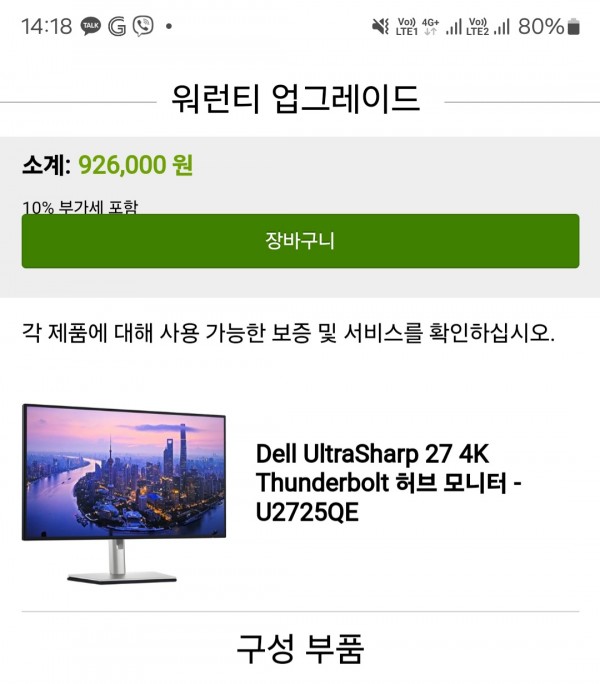Tap the KakaoTalk notification icon
This screenshot has height=684, width=600.
point(91,26)
